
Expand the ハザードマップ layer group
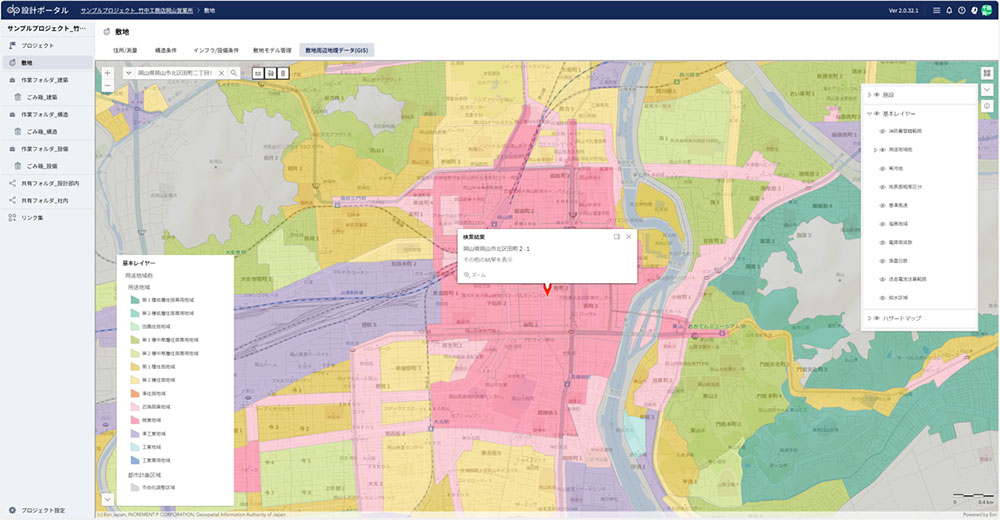[869, 318]
